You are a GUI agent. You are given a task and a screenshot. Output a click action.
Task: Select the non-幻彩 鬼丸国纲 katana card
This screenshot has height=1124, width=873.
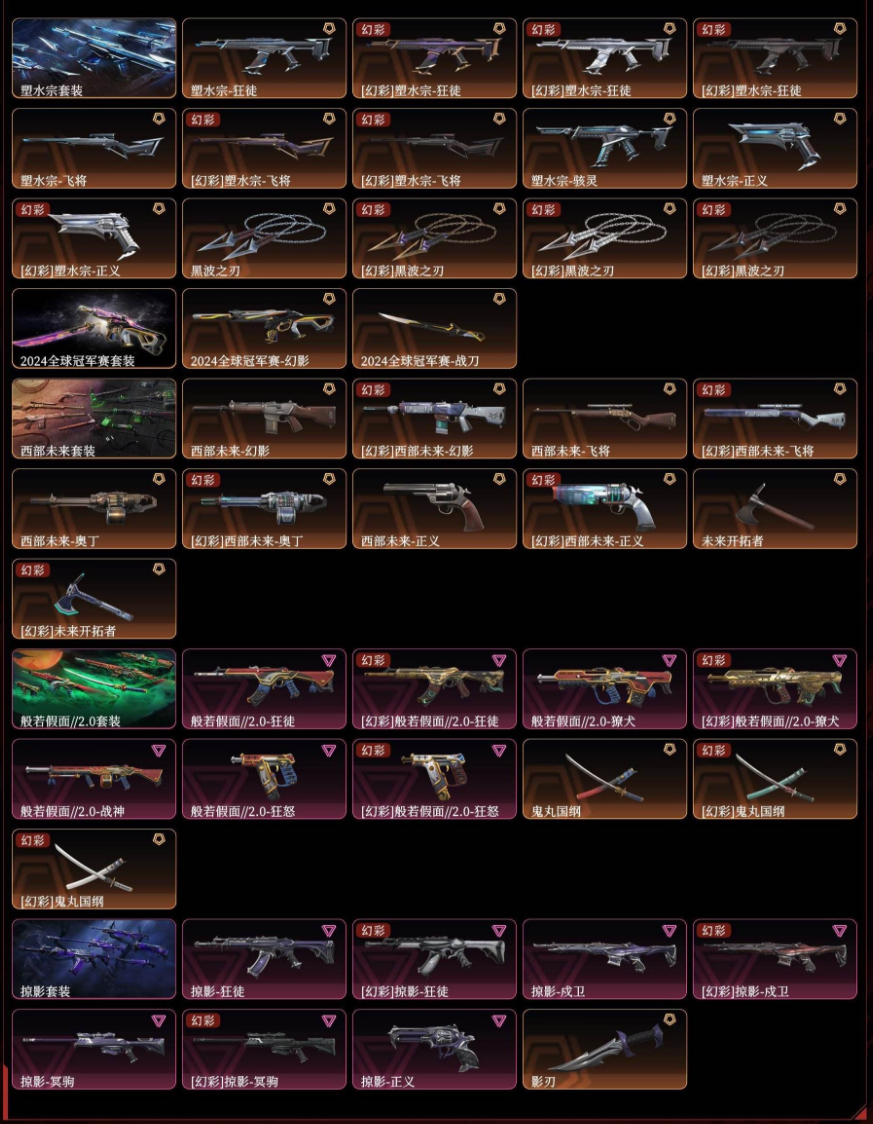[604, 779]
